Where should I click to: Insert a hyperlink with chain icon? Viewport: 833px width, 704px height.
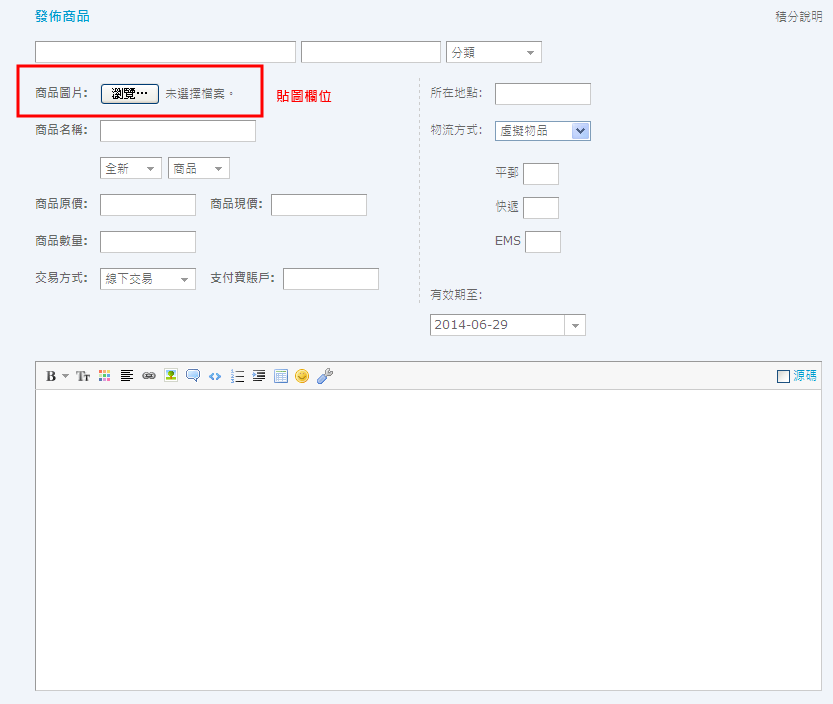[x=149, y=376]
